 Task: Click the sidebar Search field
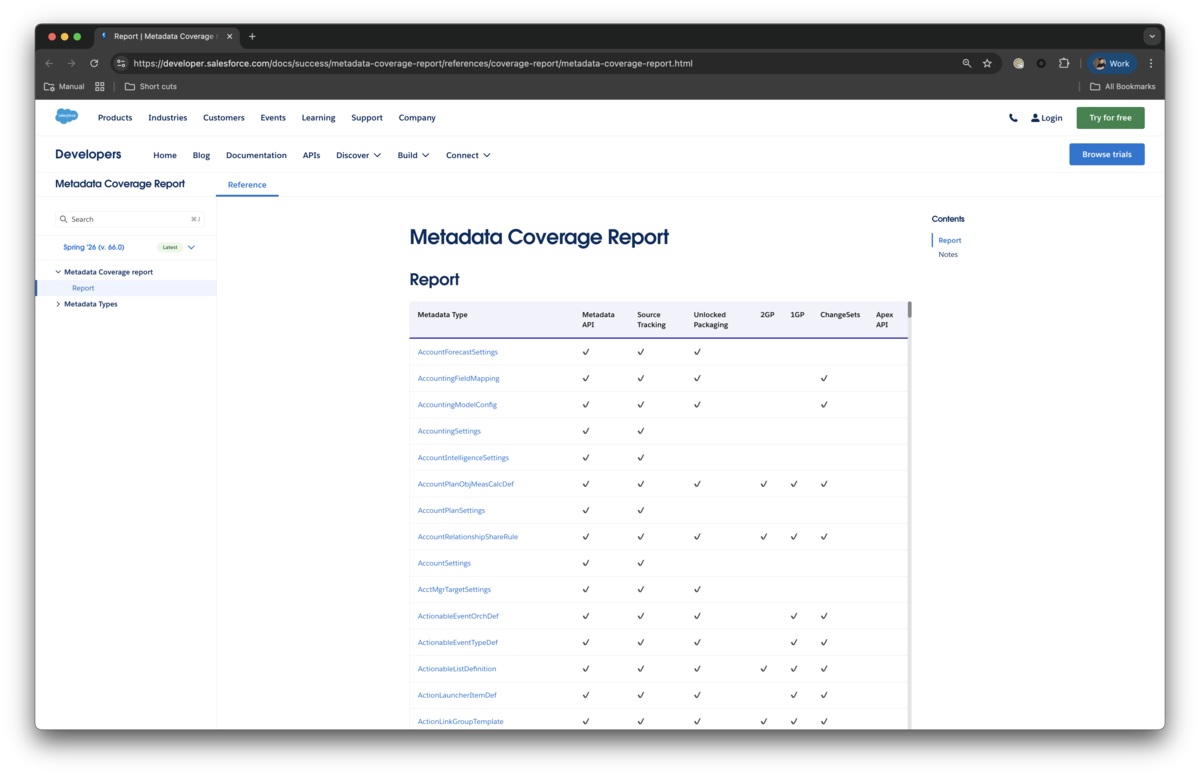pos(130,219)
